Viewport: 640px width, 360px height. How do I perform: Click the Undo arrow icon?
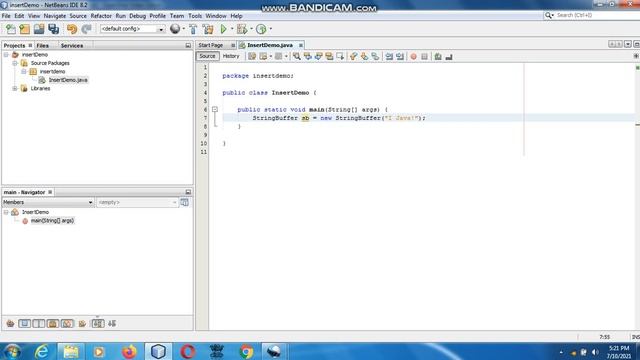(x=72, y=29)
